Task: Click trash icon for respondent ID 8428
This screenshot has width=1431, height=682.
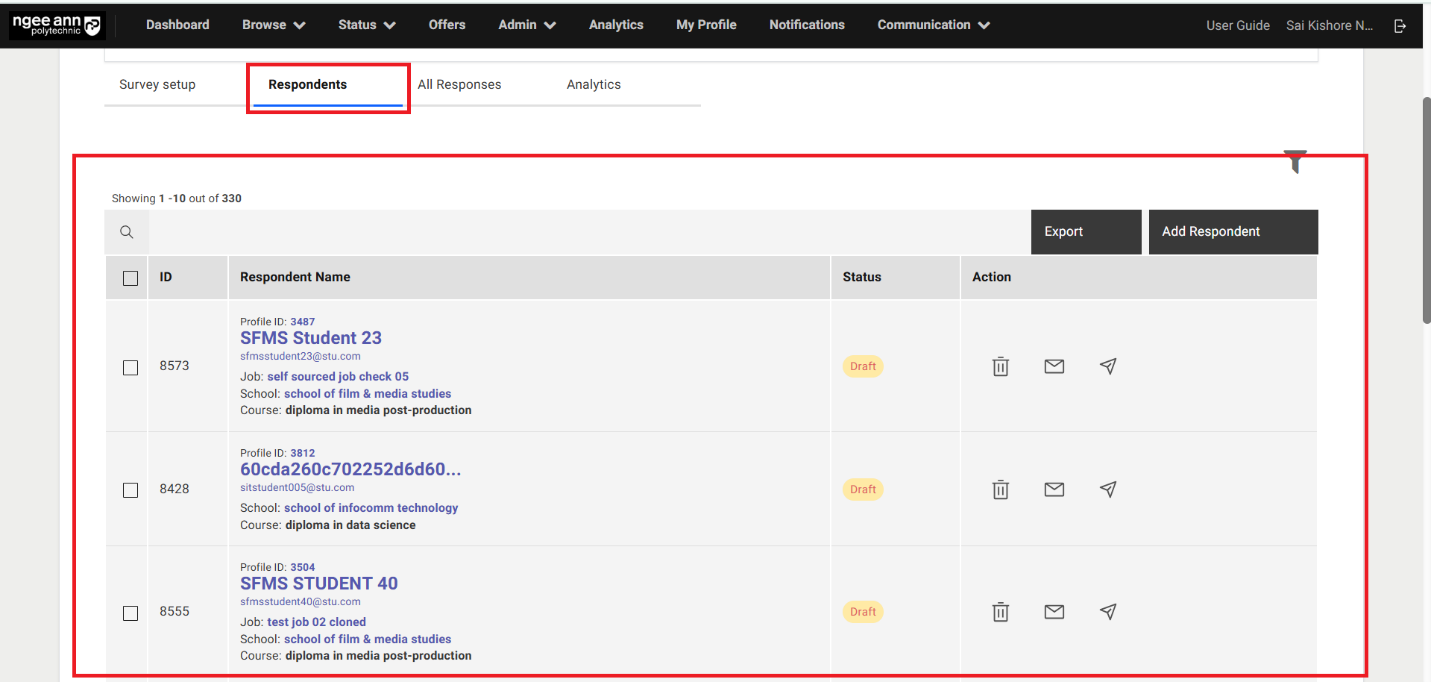Action: [x=1000, y=489]
